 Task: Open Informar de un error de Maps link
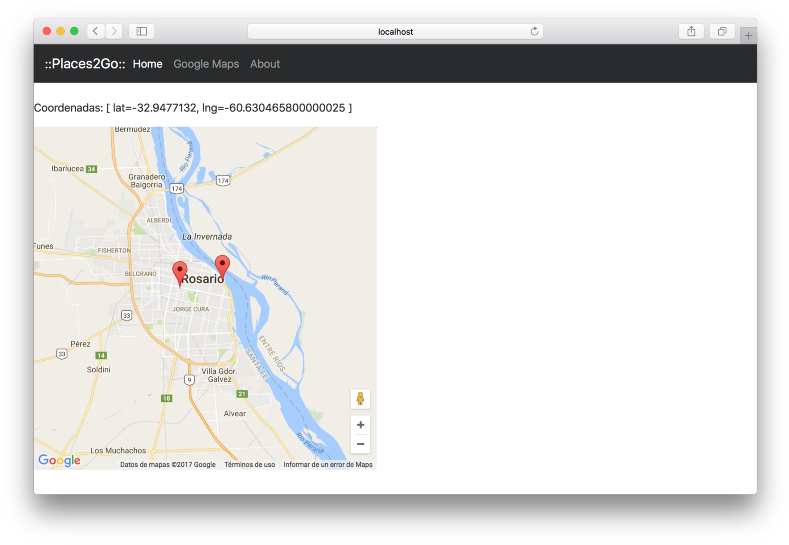coord(328,464)
